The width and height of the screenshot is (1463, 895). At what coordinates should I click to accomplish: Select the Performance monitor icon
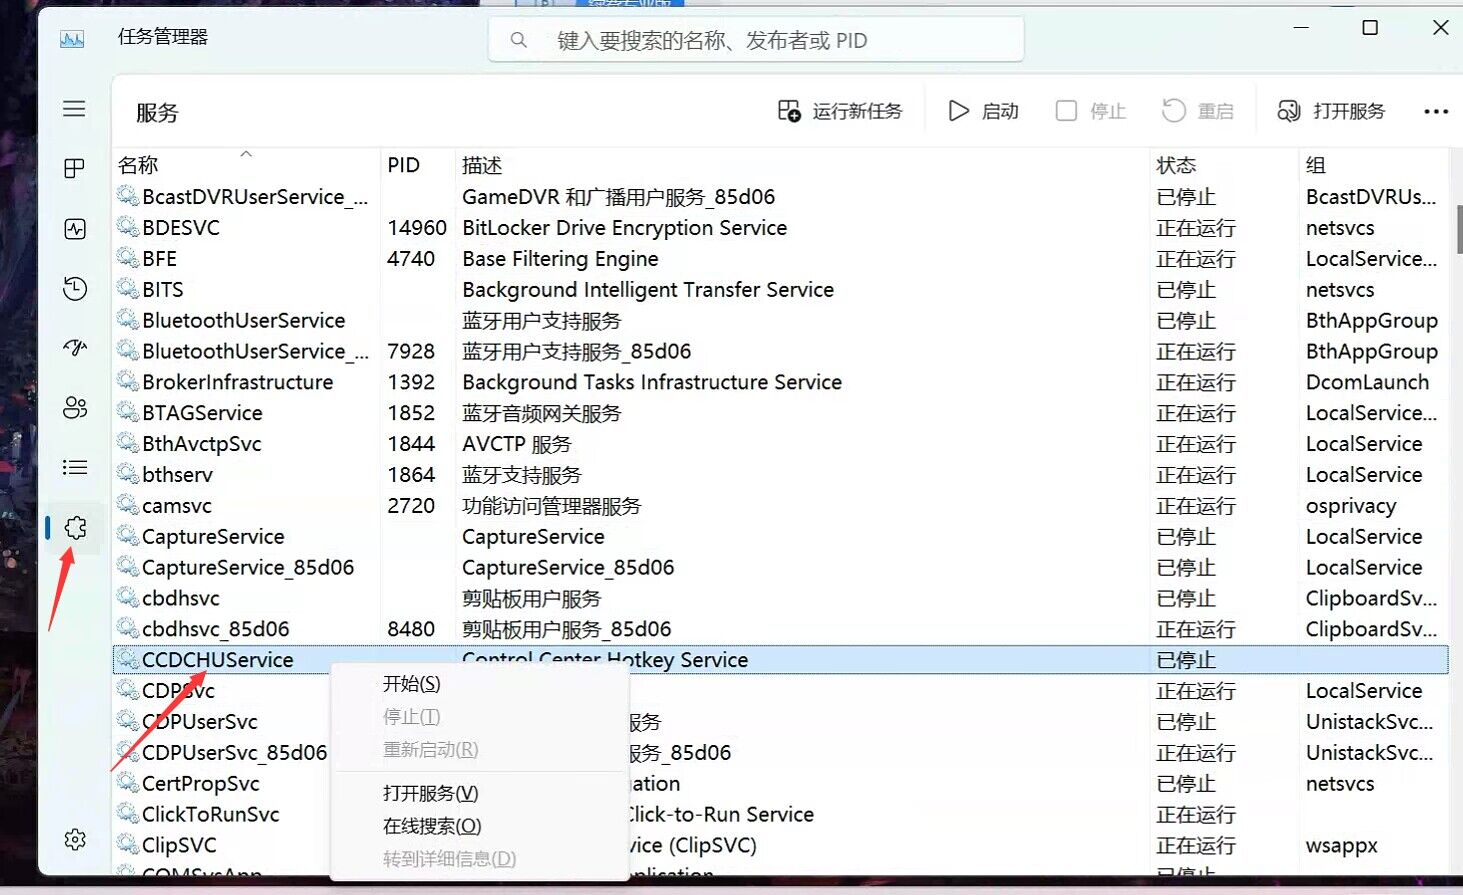coord(73,228)
